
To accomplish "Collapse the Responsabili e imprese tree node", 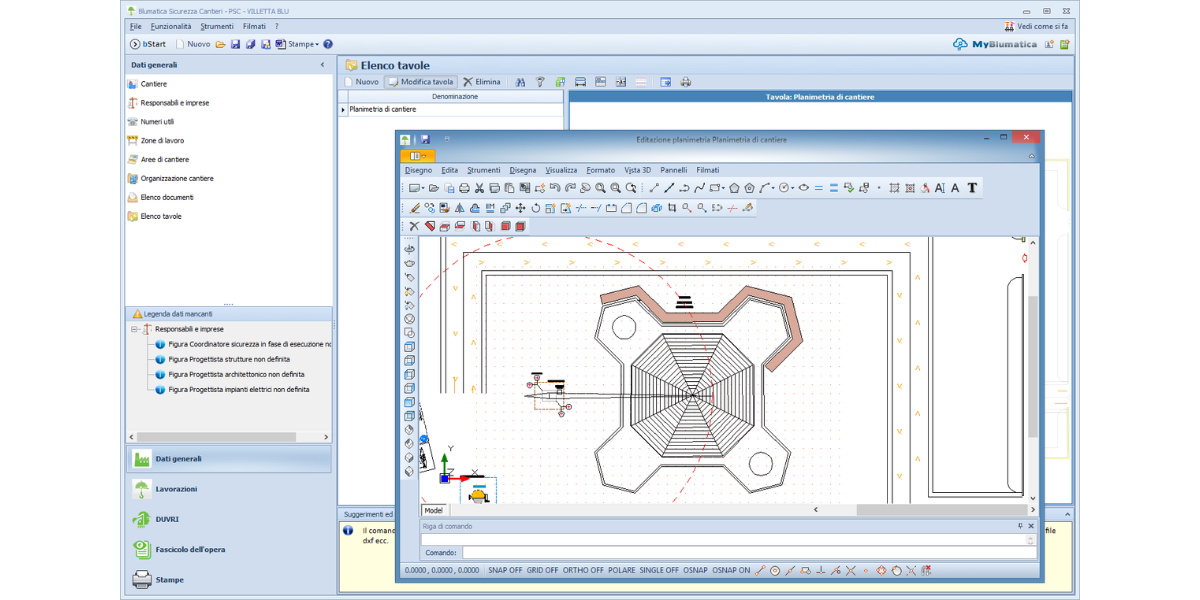I will (x=135, y=329).
